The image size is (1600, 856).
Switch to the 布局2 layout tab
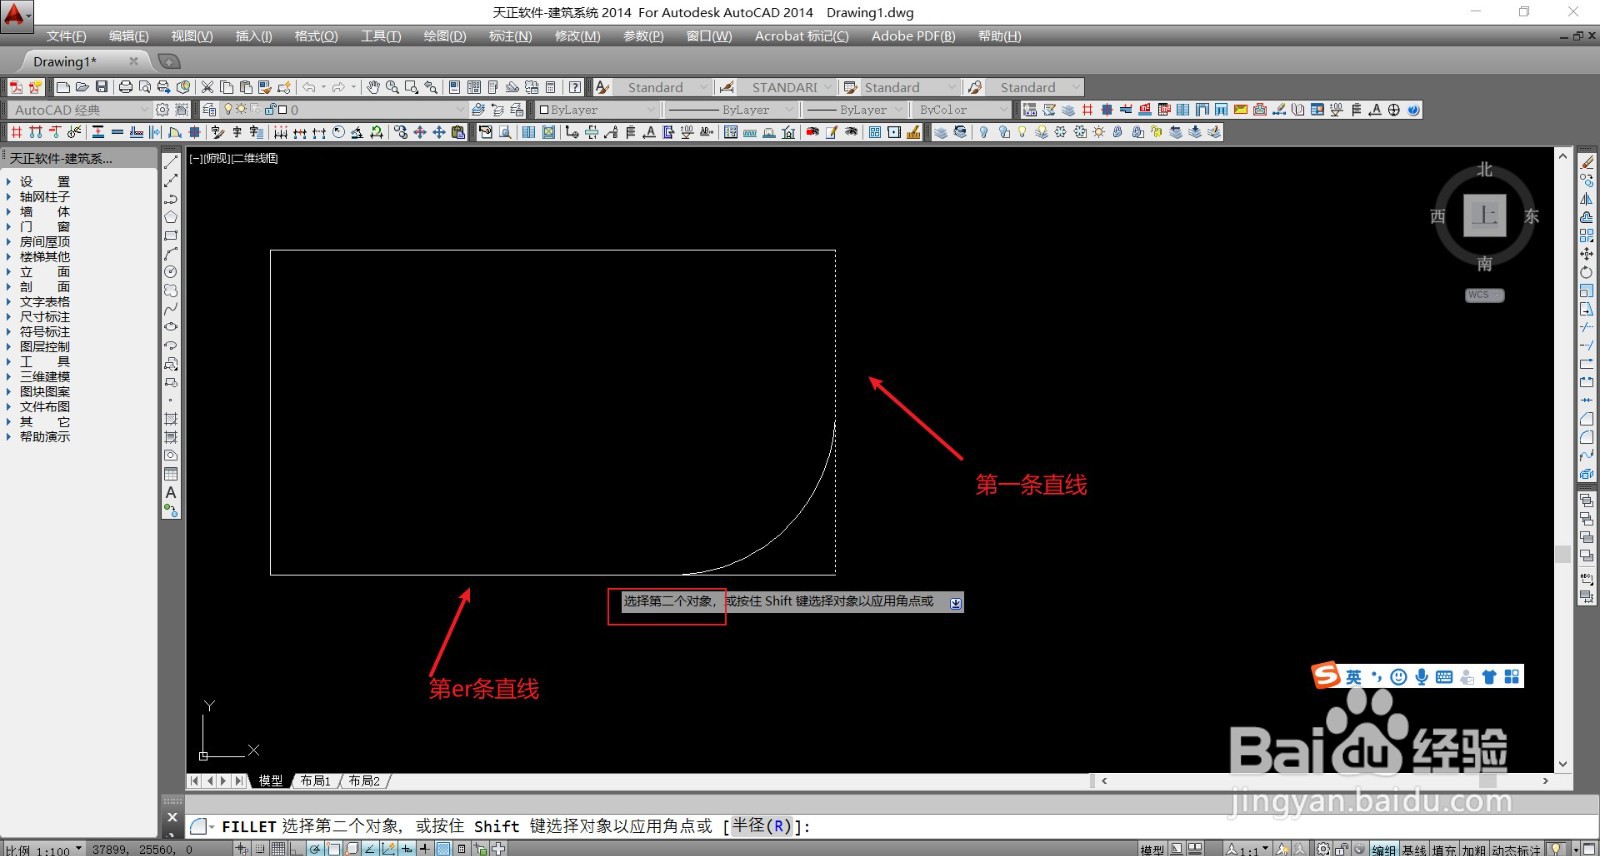(x=364, y=781)
